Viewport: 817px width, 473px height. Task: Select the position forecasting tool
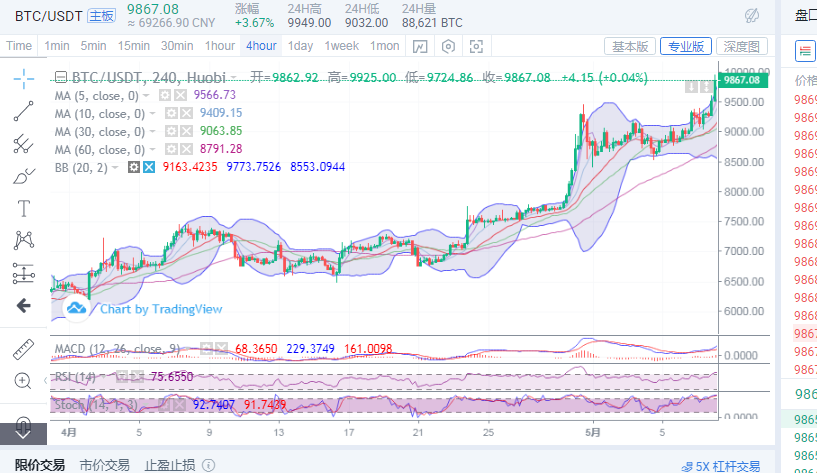[x=23, y=273]
